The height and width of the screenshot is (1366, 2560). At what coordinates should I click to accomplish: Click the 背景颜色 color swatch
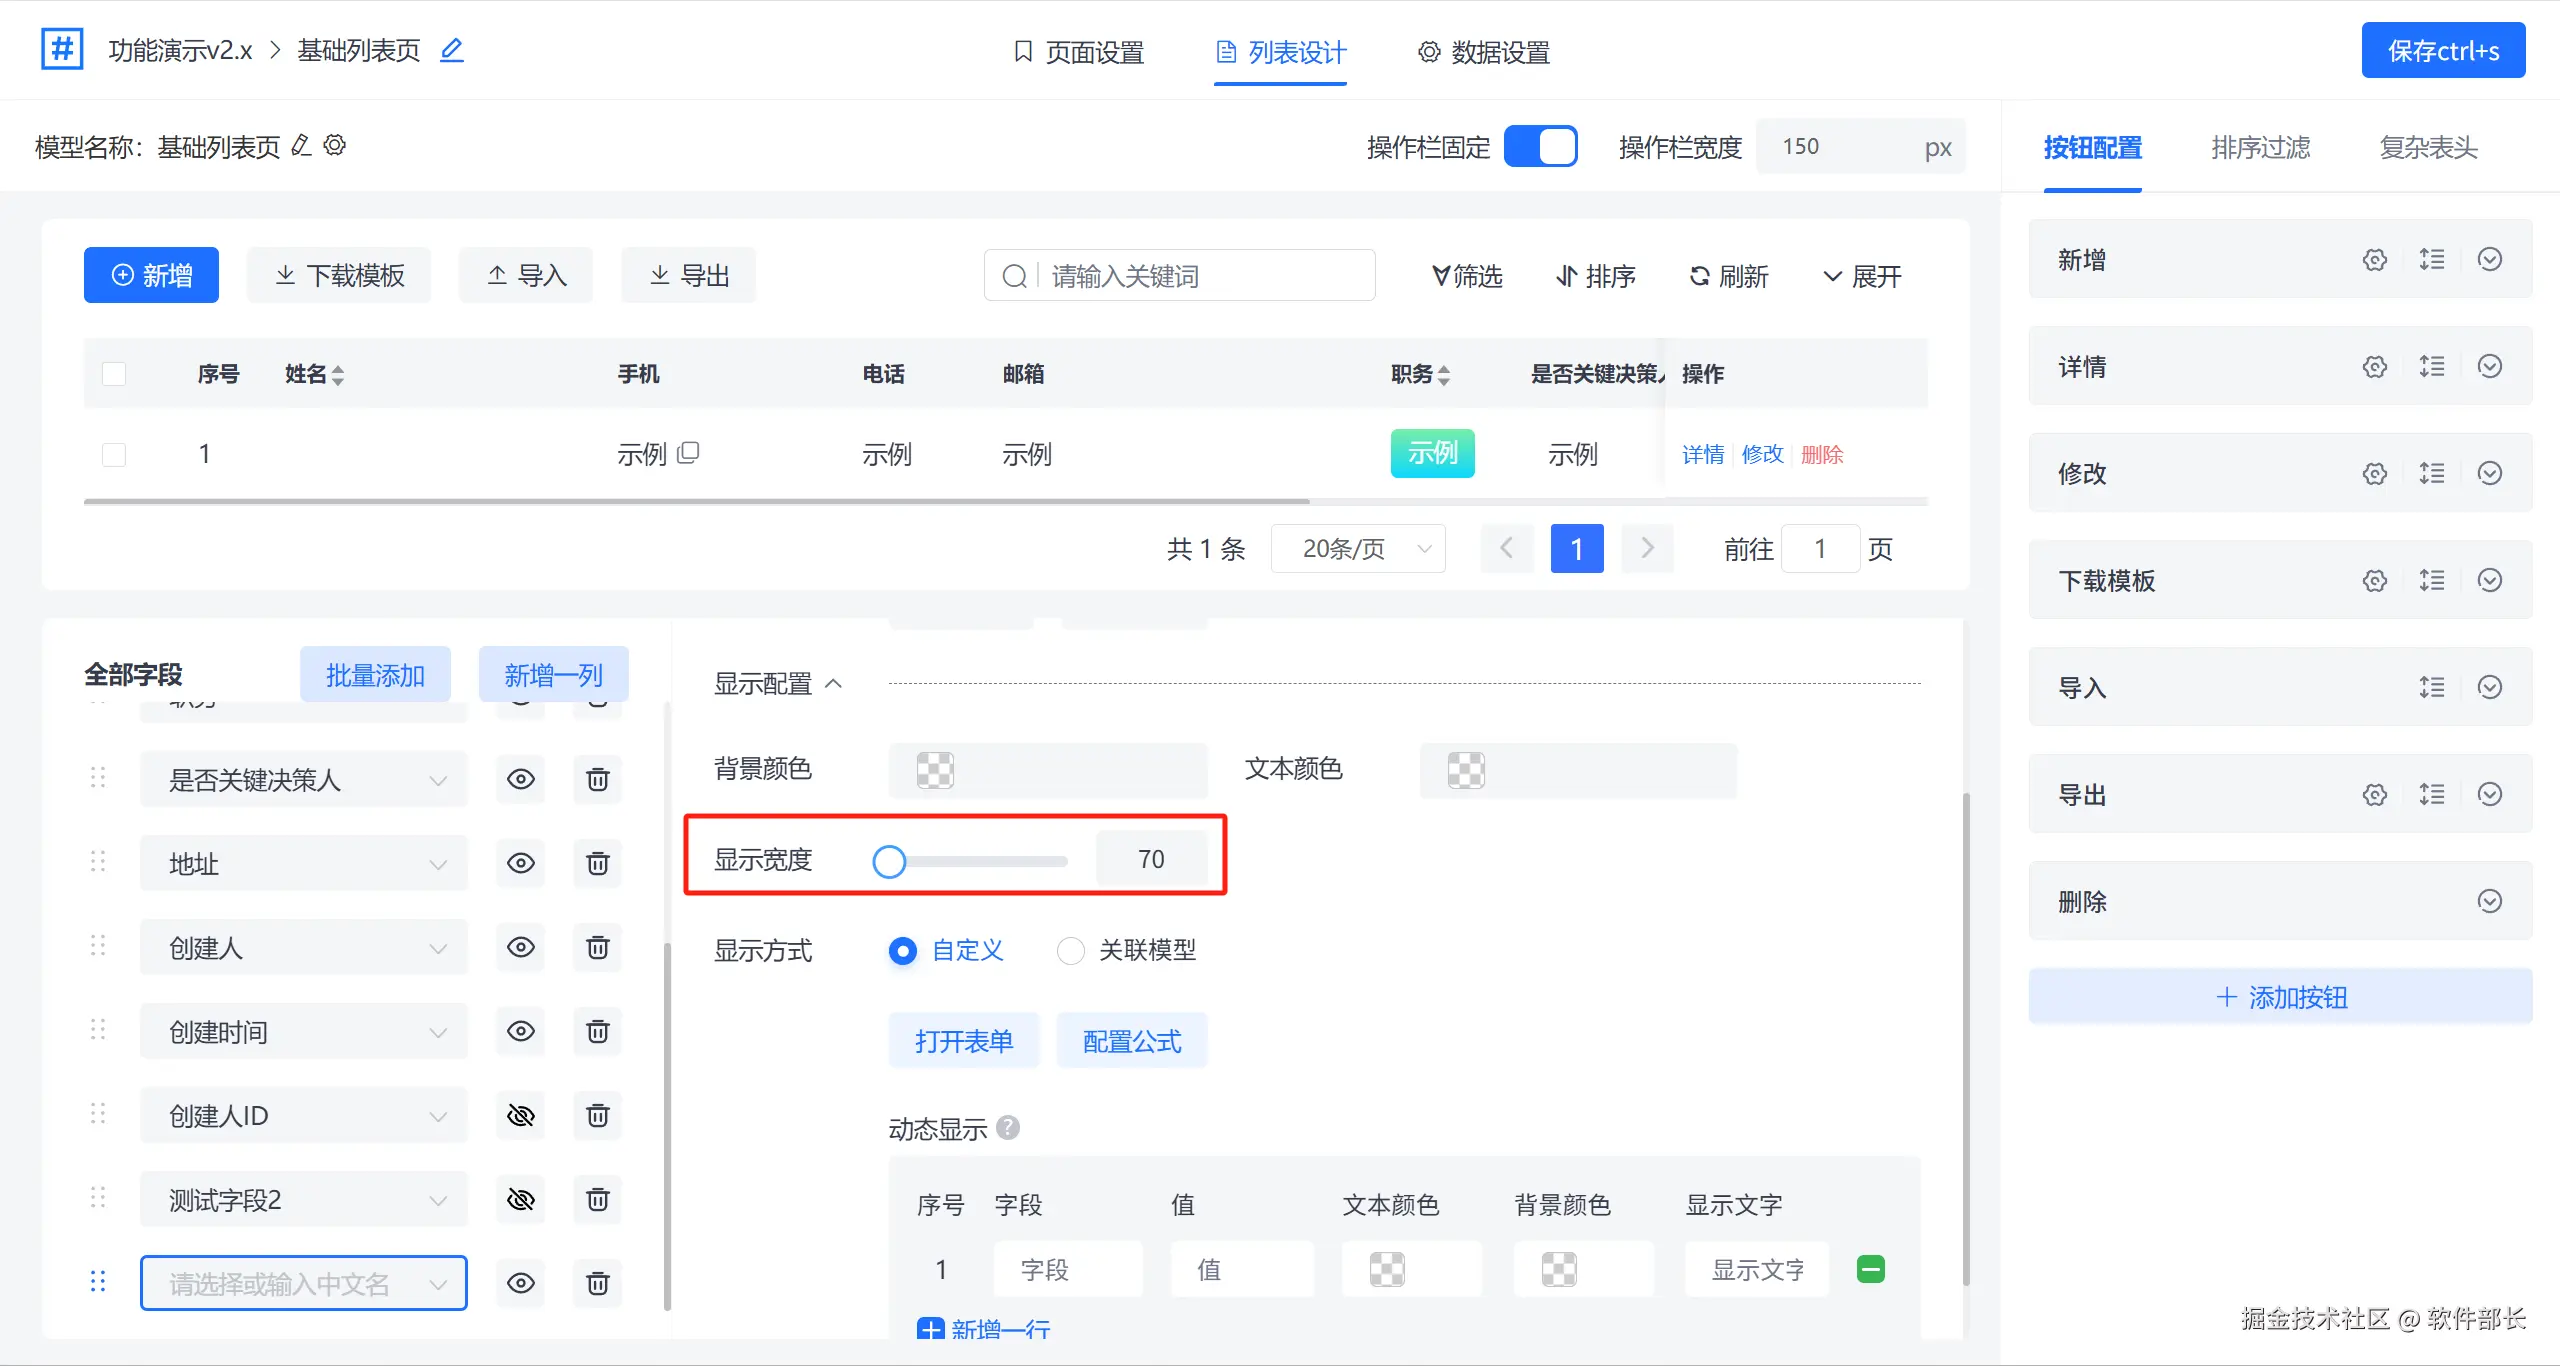point(935,770)
